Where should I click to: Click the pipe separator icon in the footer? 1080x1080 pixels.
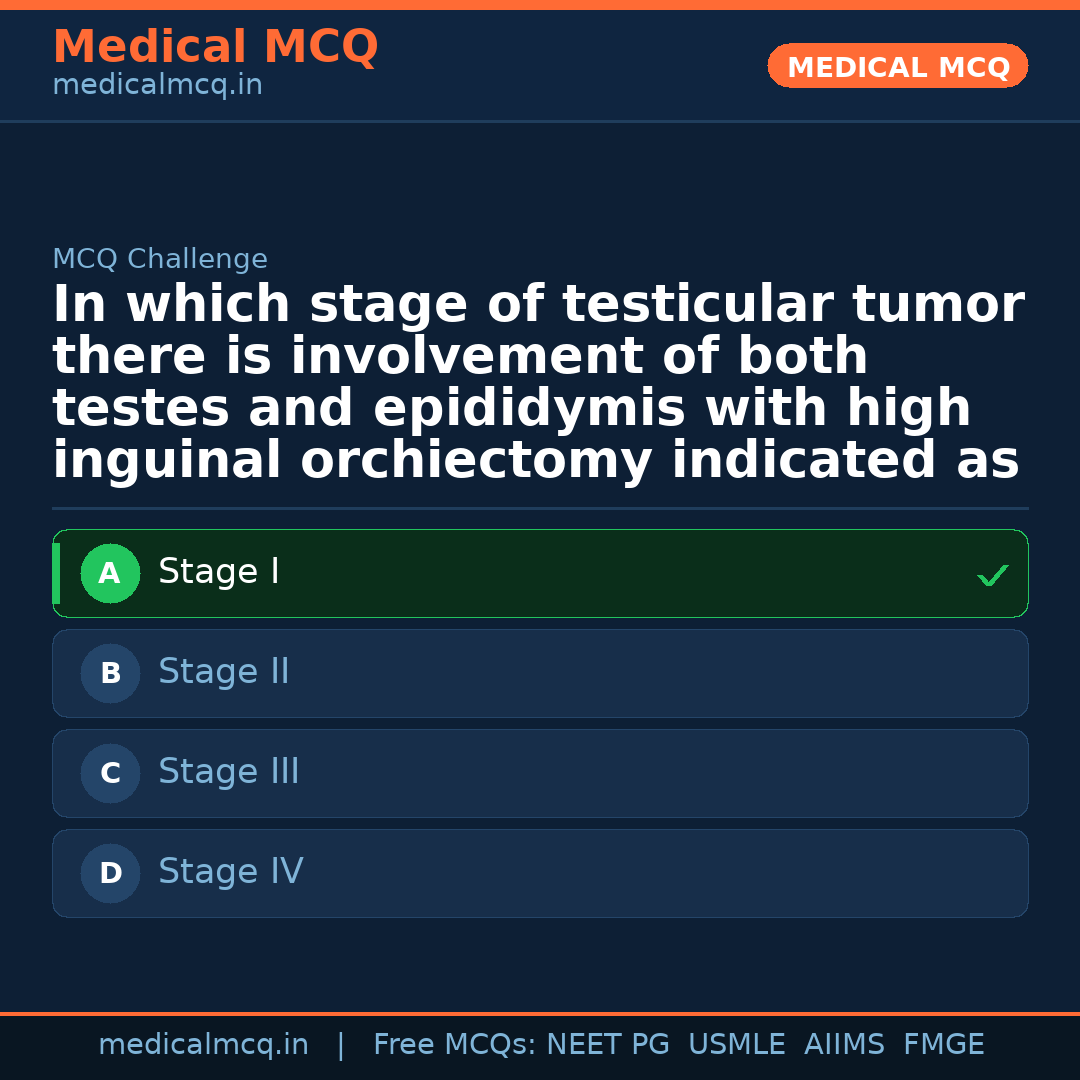point(341,1044)
